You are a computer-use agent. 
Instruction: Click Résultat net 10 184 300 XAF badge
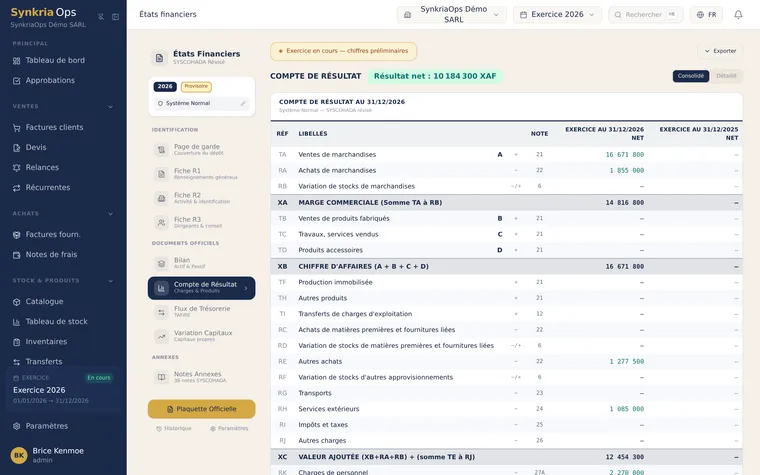[435, 76]
